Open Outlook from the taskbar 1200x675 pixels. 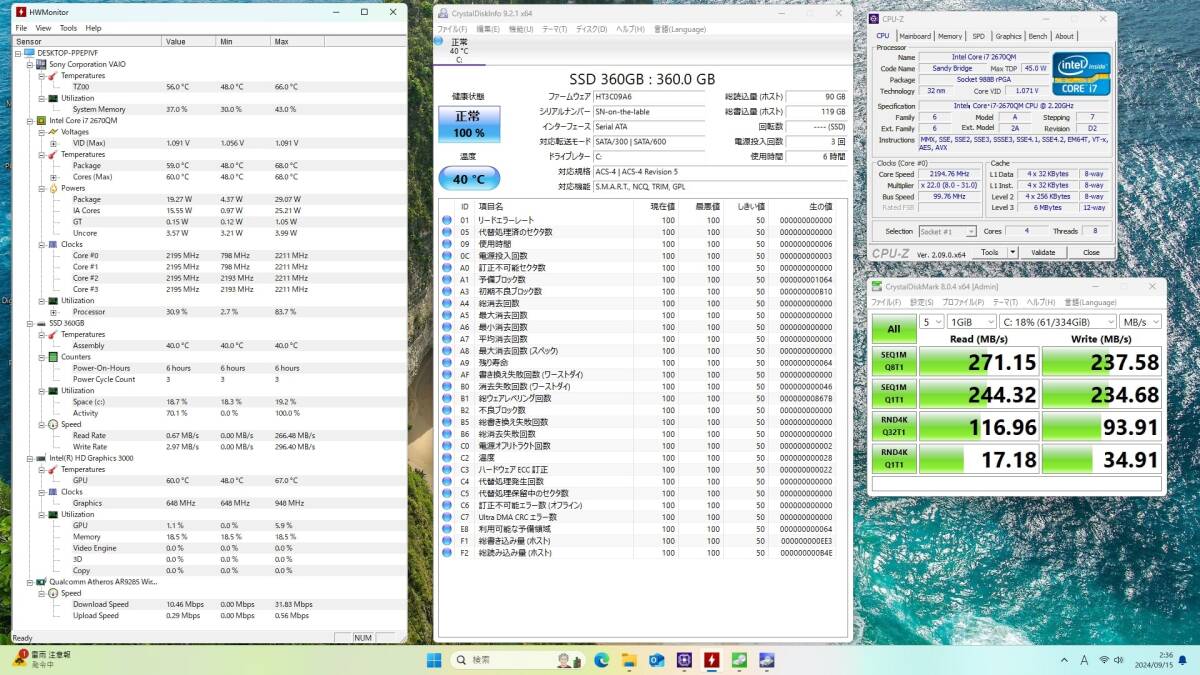click(x=657, y=660)
